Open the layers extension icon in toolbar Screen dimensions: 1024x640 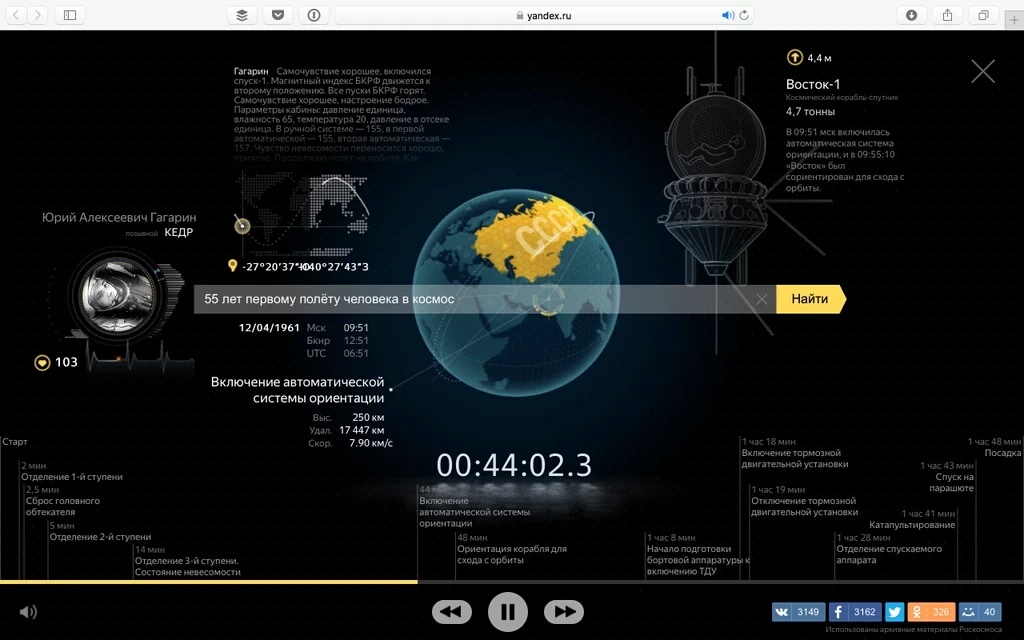(x=242, y=15)
